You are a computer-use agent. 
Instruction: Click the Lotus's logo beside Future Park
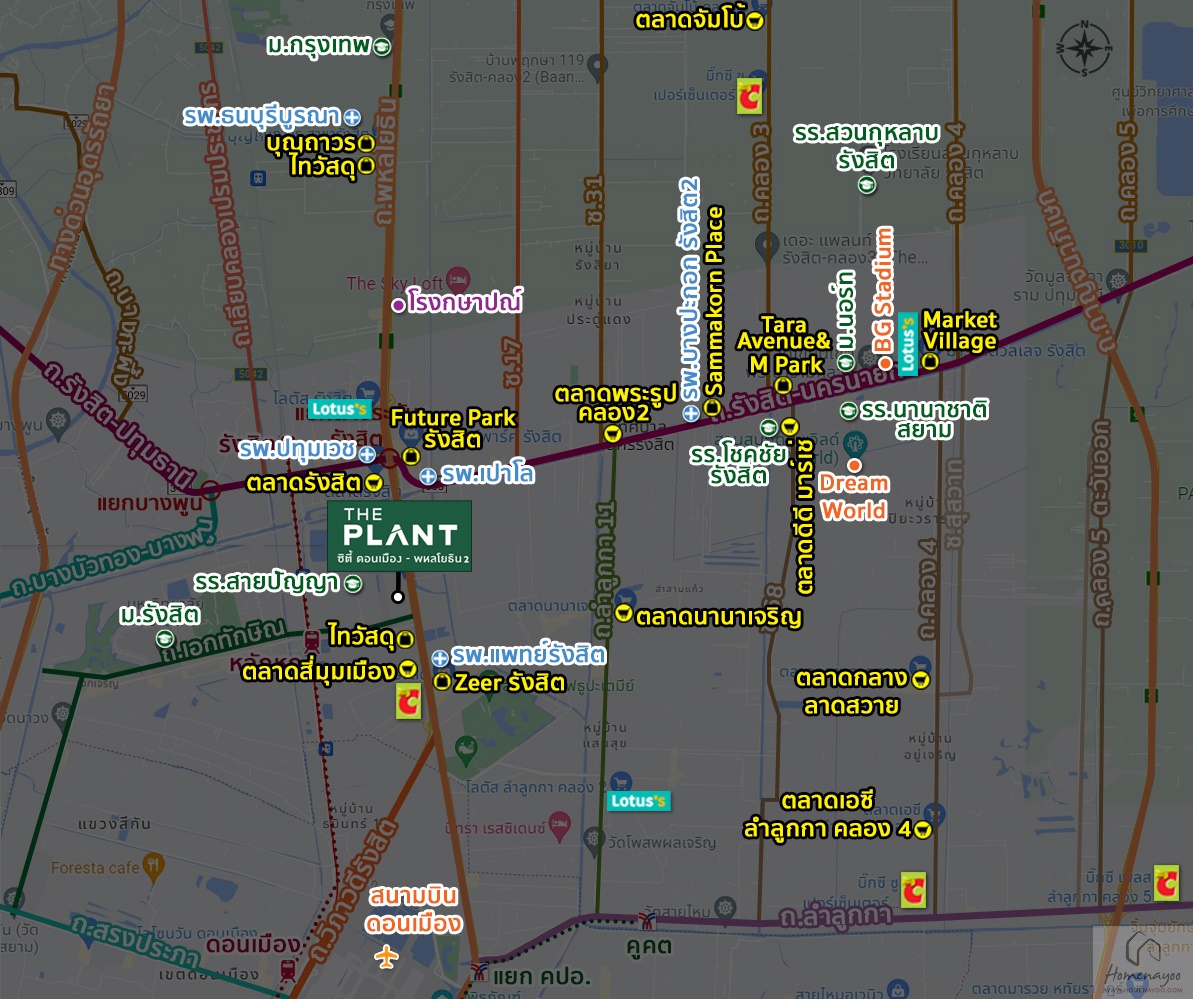(340, 409)
